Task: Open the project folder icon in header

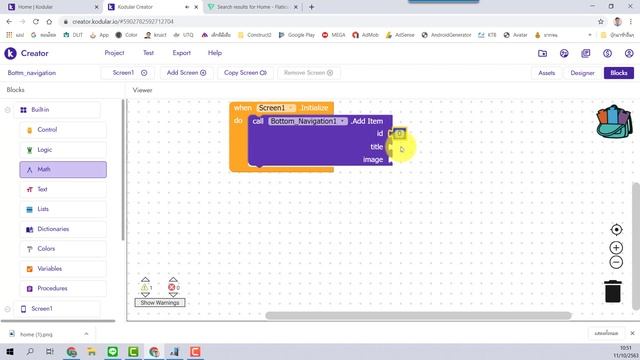Action: tap(542, 53)
